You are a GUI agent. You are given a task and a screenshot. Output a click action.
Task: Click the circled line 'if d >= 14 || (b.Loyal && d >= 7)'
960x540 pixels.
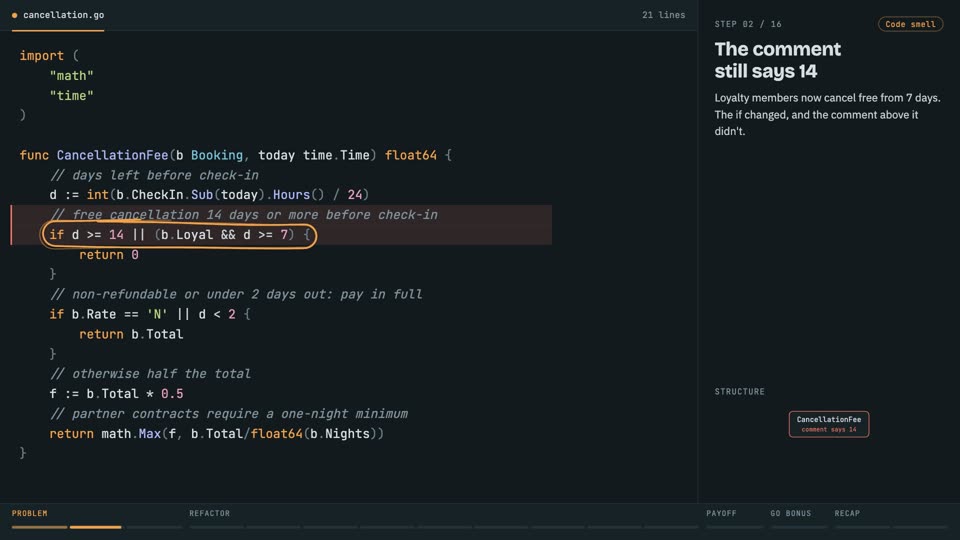click(x=179, y=235)
